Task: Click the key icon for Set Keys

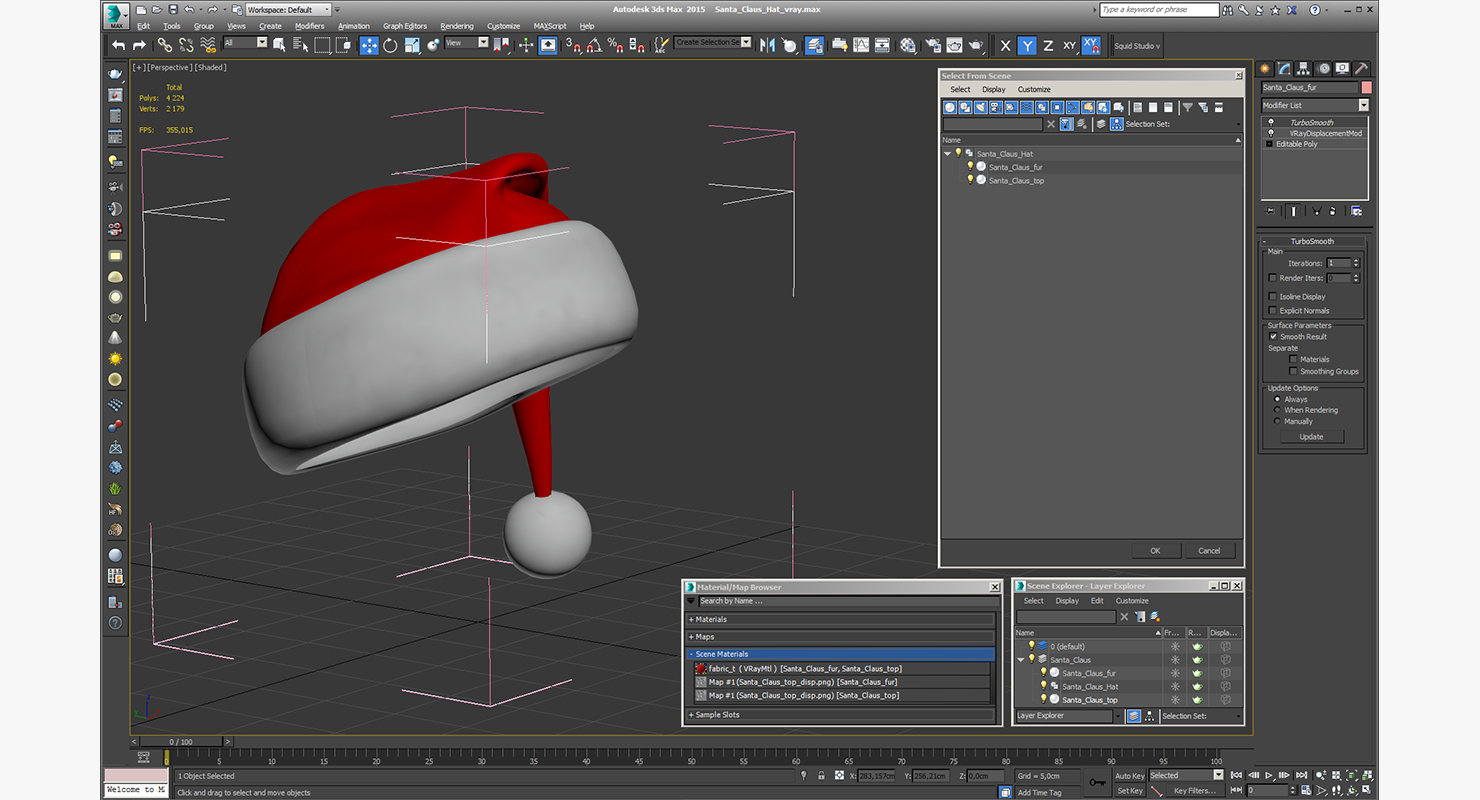Action: [x=1097, y=782]
